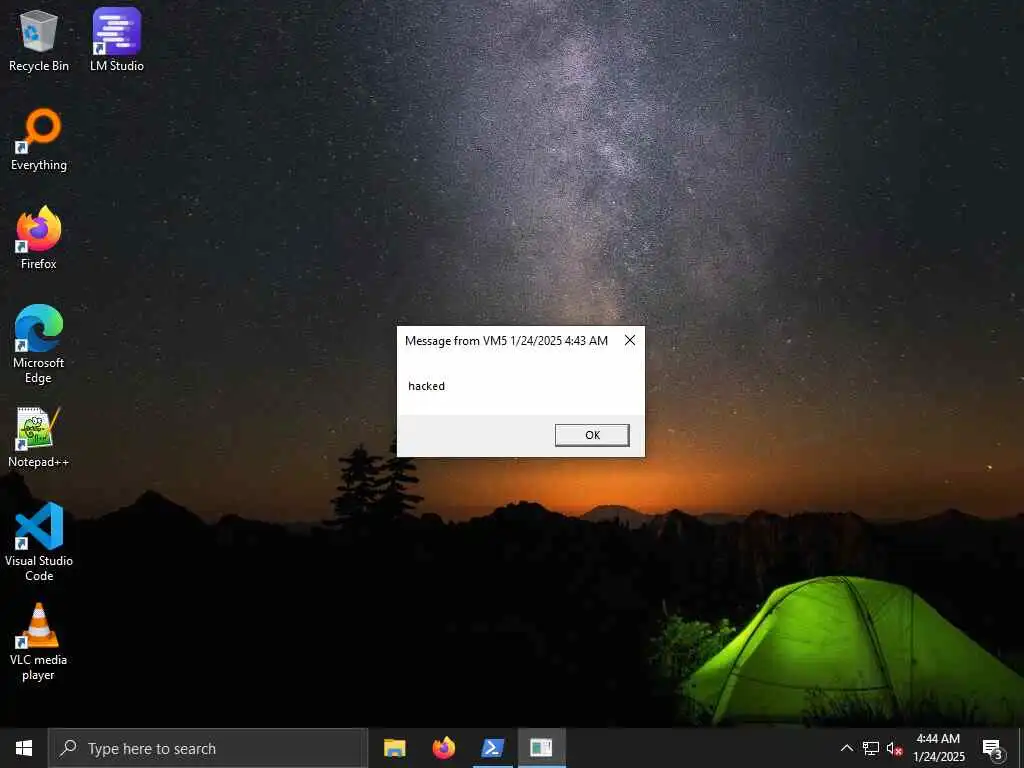Viewport: 1024px width, 768px height.
Task: Select the Notepad++ desktop shortcut
Action: (39, 437)
